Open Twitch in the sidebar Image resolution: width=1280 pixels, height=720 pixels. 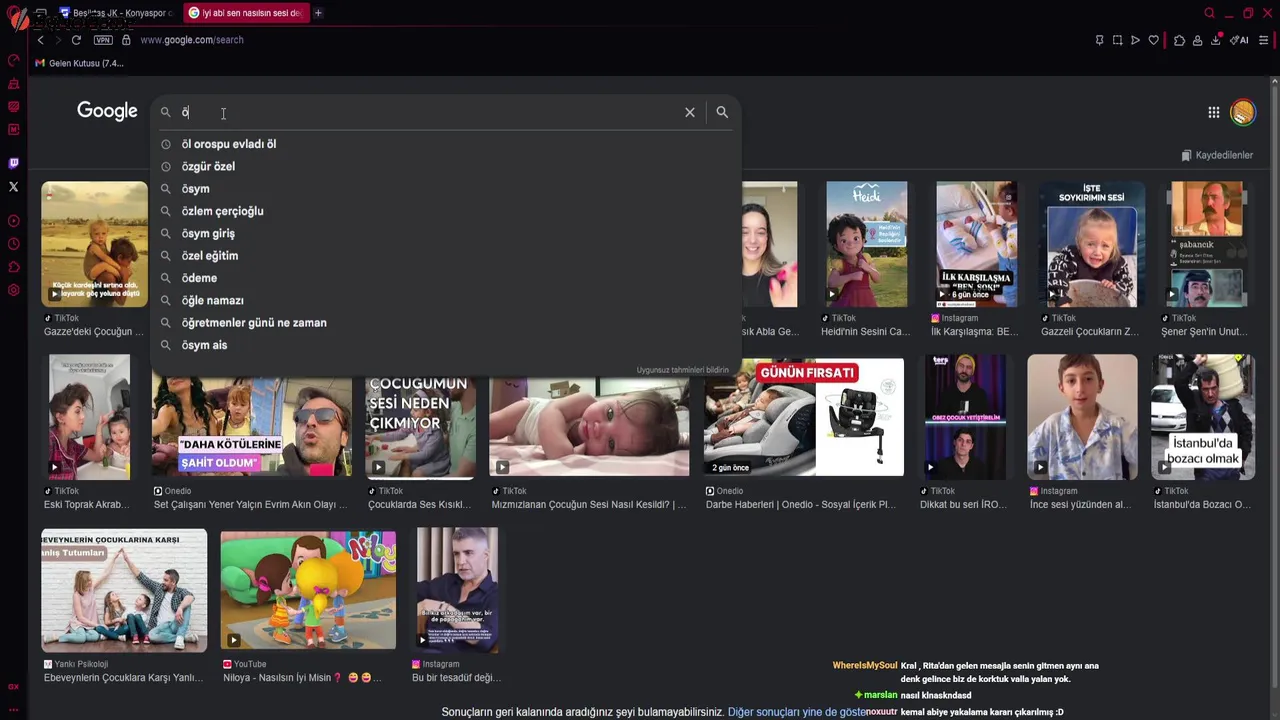click(x=13, y=163)
